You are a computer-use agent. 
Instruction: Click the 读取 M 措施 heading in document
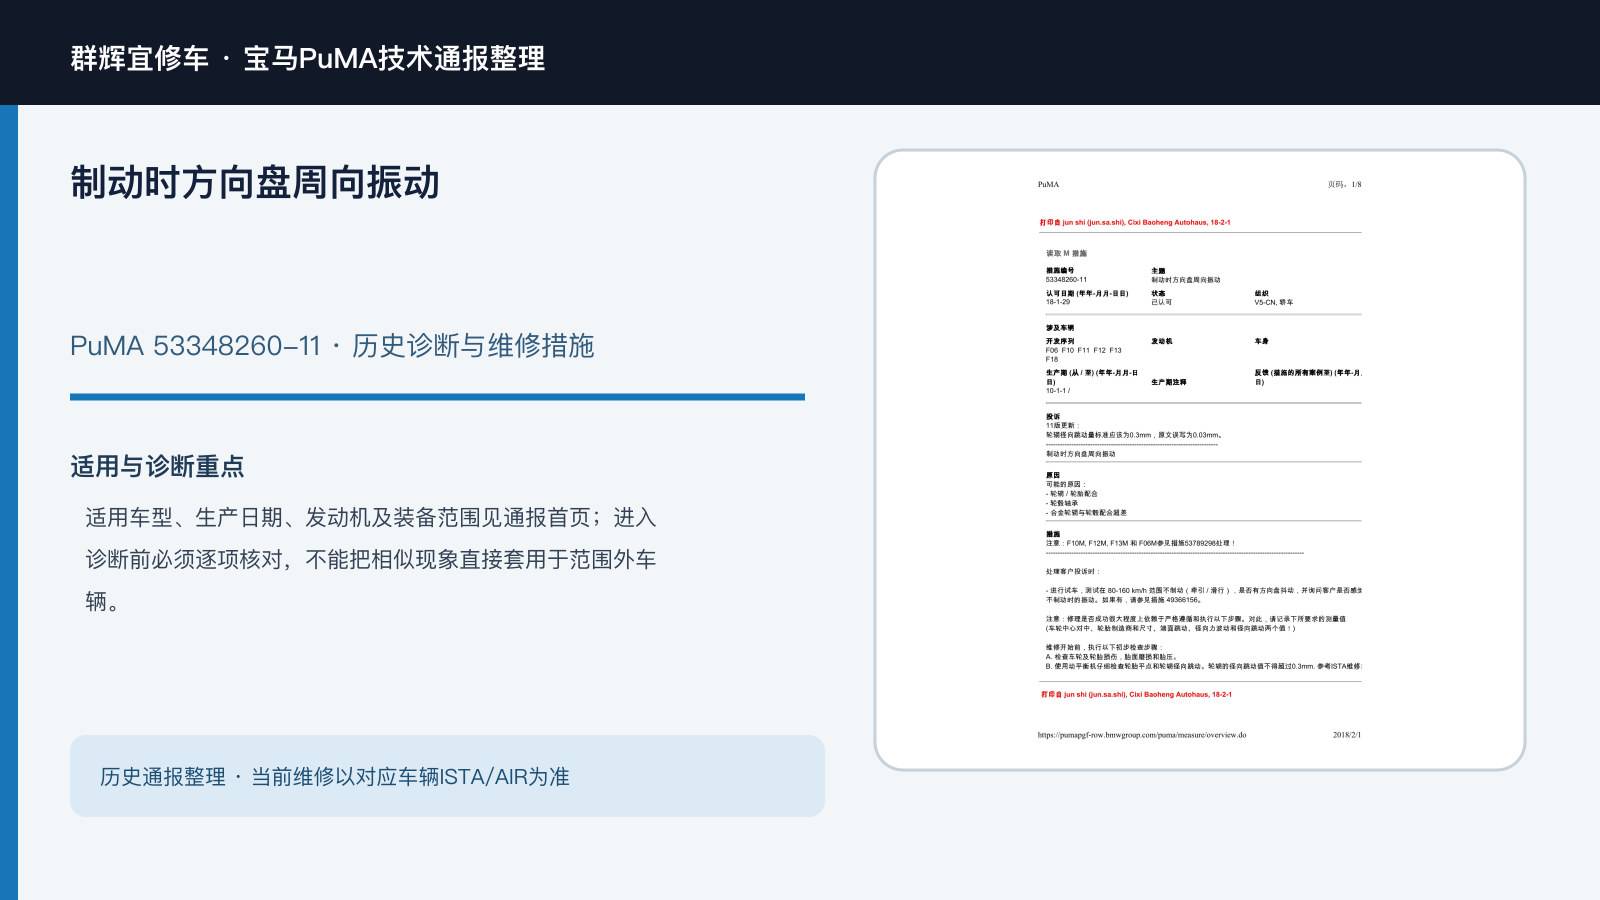1066,254
